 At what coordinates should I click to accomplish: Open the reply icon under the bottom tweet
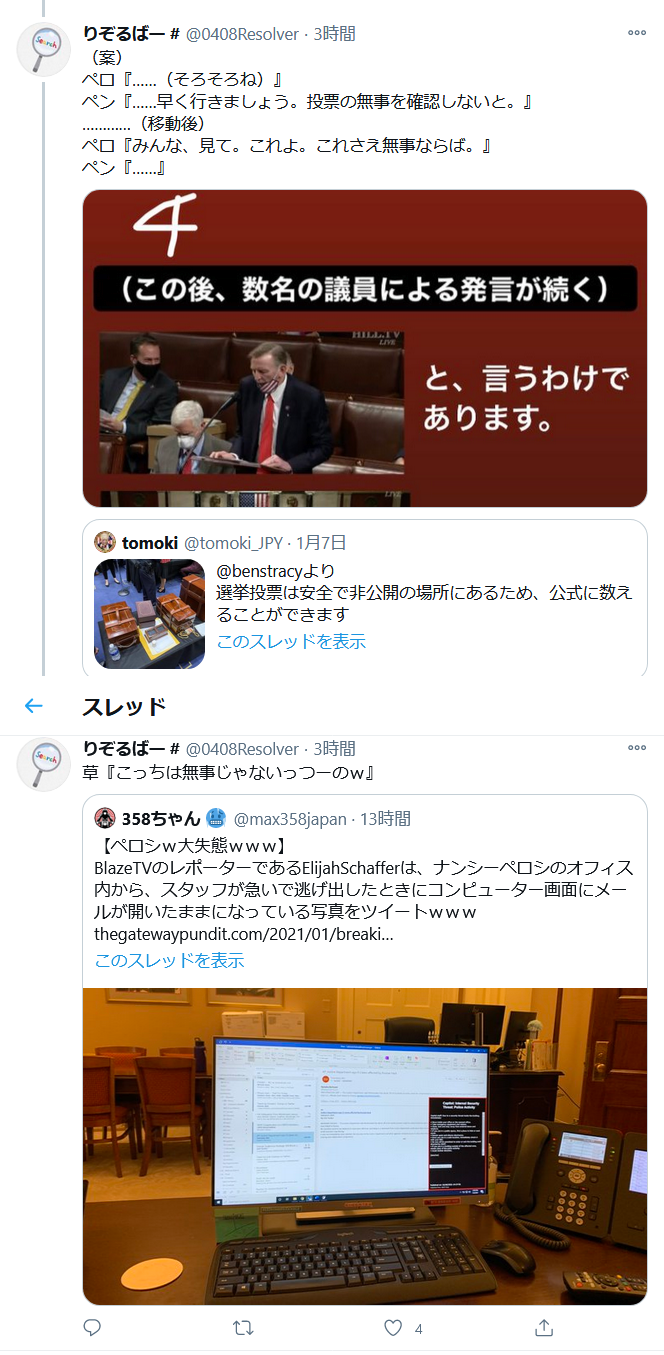[x=92, y=1327]
